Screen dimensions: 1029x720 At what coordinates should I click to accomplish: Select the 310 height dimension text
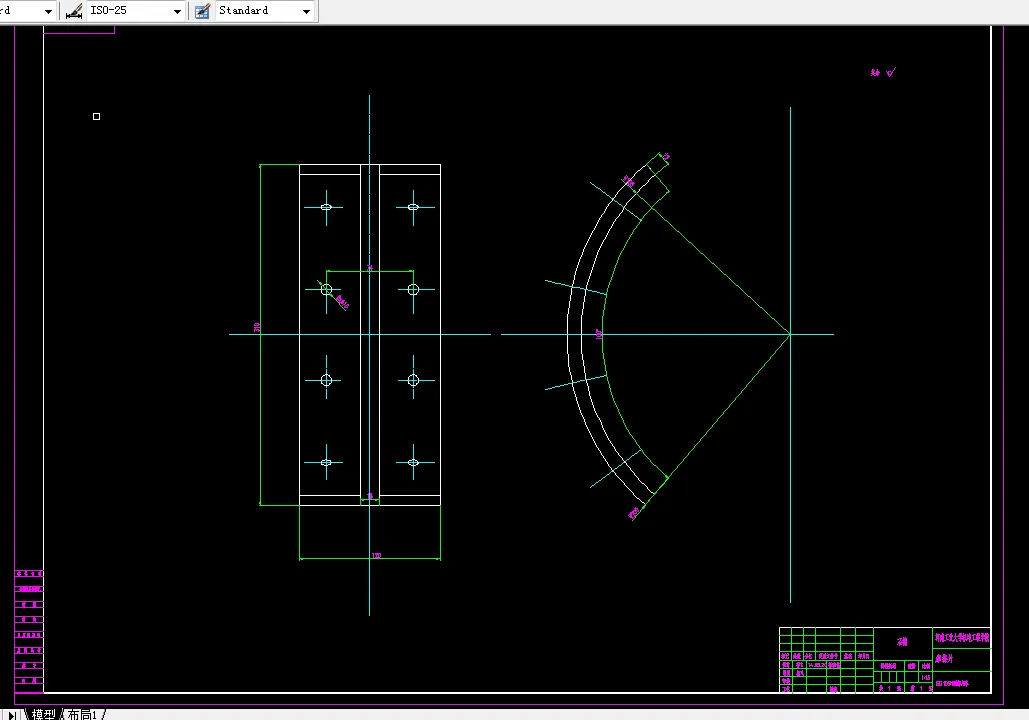coord(257,327)
